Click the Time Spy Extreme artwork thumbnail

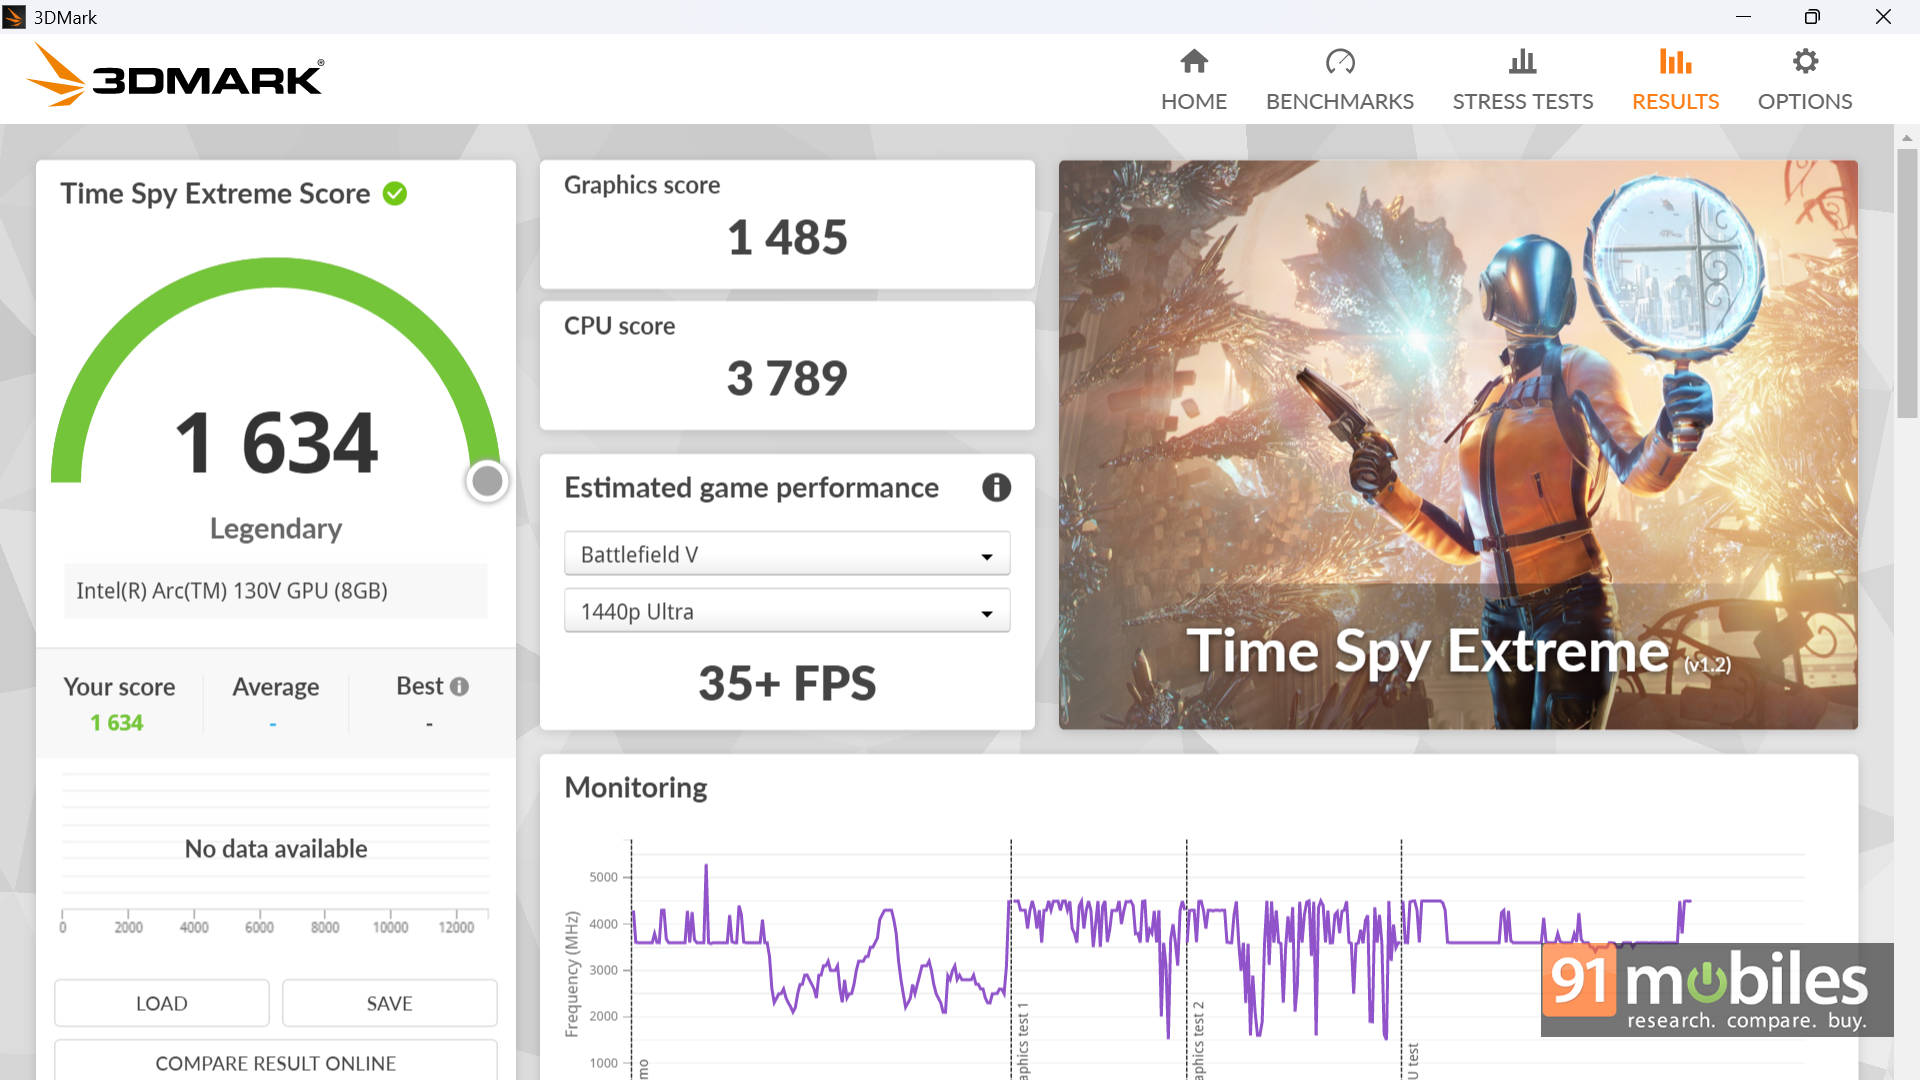coord(1457,444)
